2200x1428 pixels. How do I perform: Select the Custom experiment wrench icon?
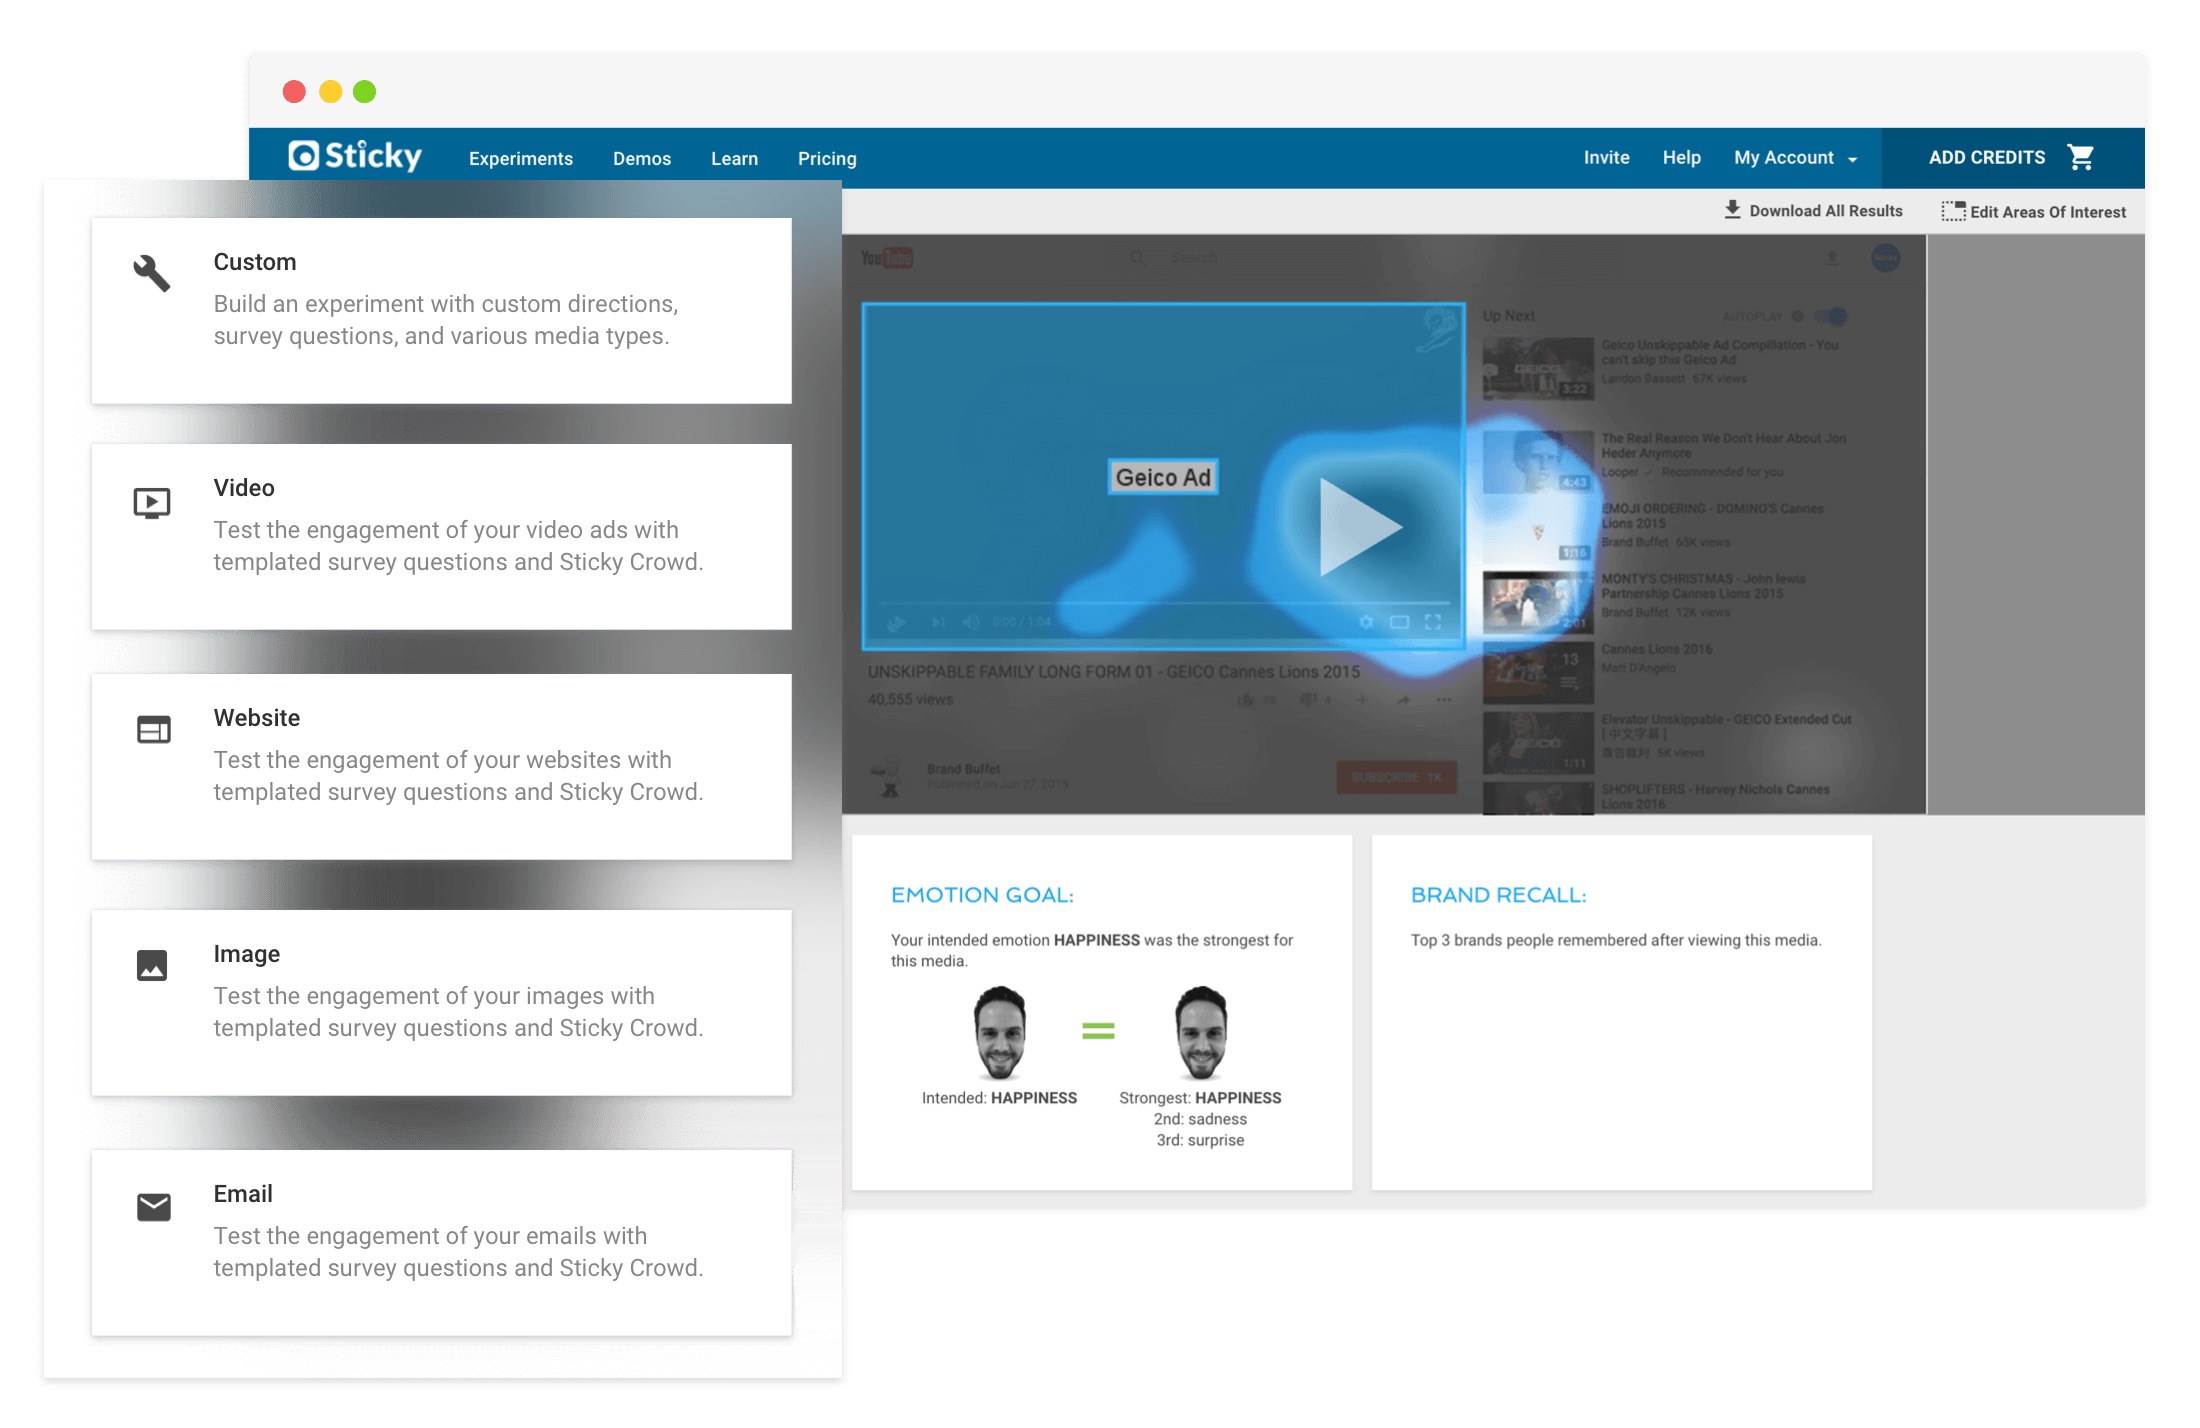[152, 272]
